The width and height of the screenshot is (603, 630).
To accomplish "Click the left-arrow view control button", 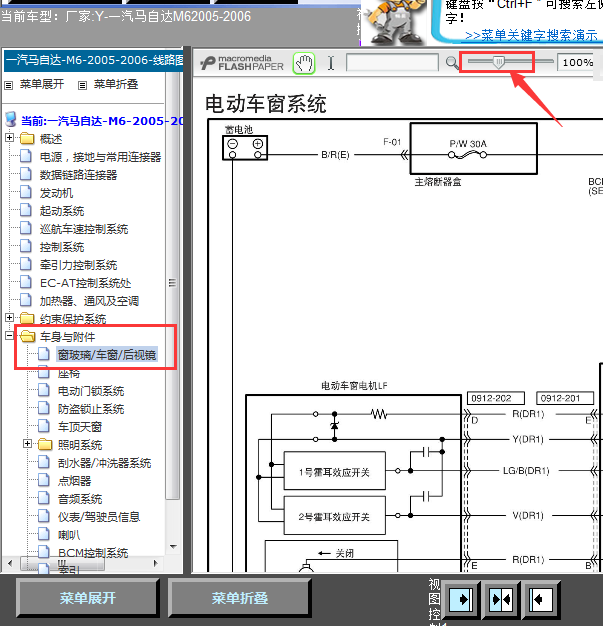I will coord(540,599).
